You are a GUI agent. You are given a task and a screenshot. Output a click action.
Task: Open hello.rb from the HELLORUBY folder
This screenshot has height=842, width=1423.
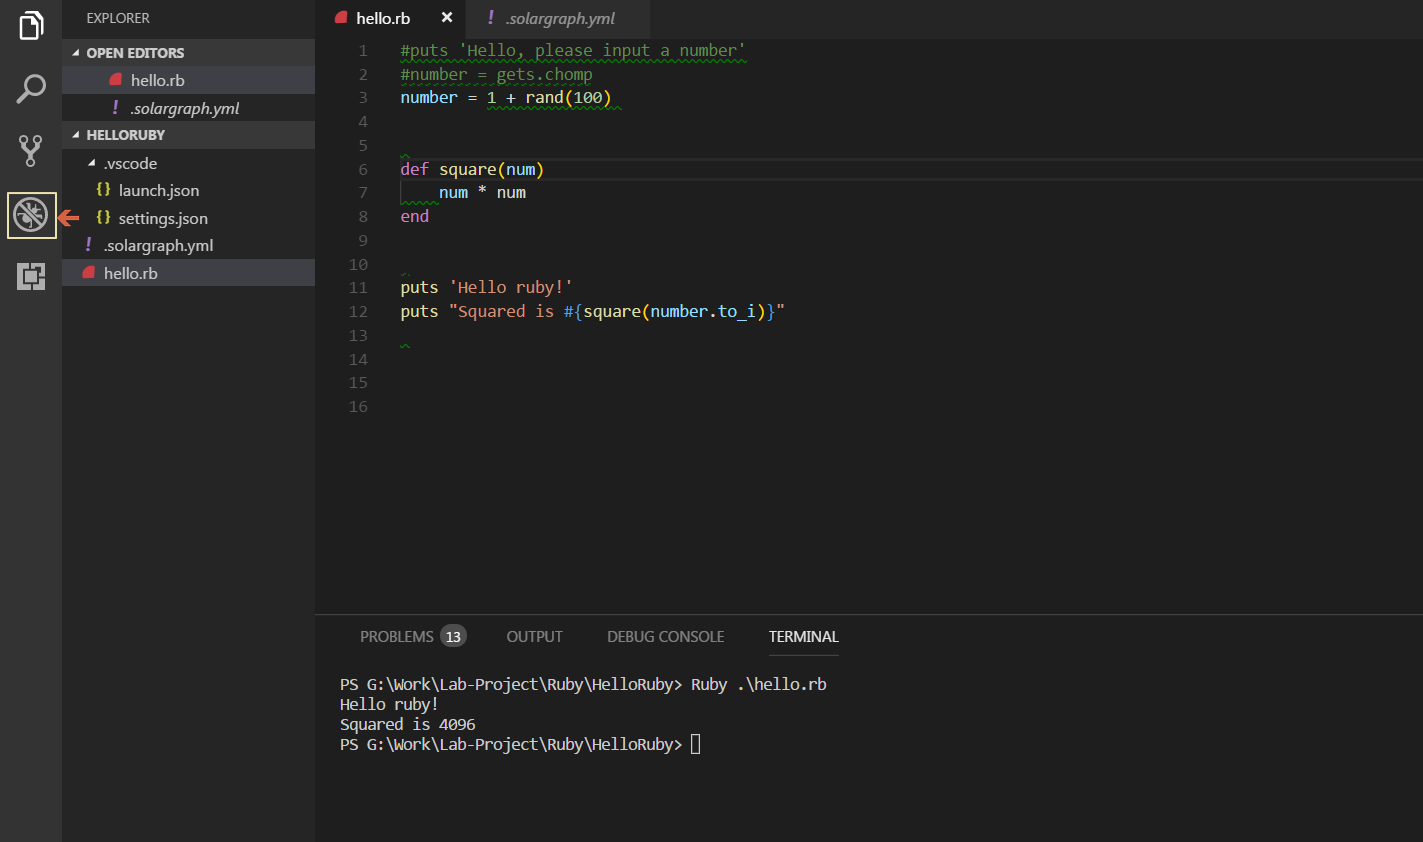tap(130, 272)
